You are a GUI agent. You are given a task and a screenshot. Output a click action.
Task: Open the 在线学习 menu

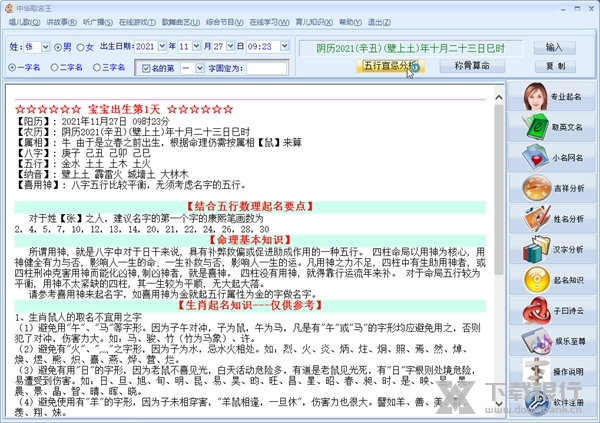tap(269, 22)
